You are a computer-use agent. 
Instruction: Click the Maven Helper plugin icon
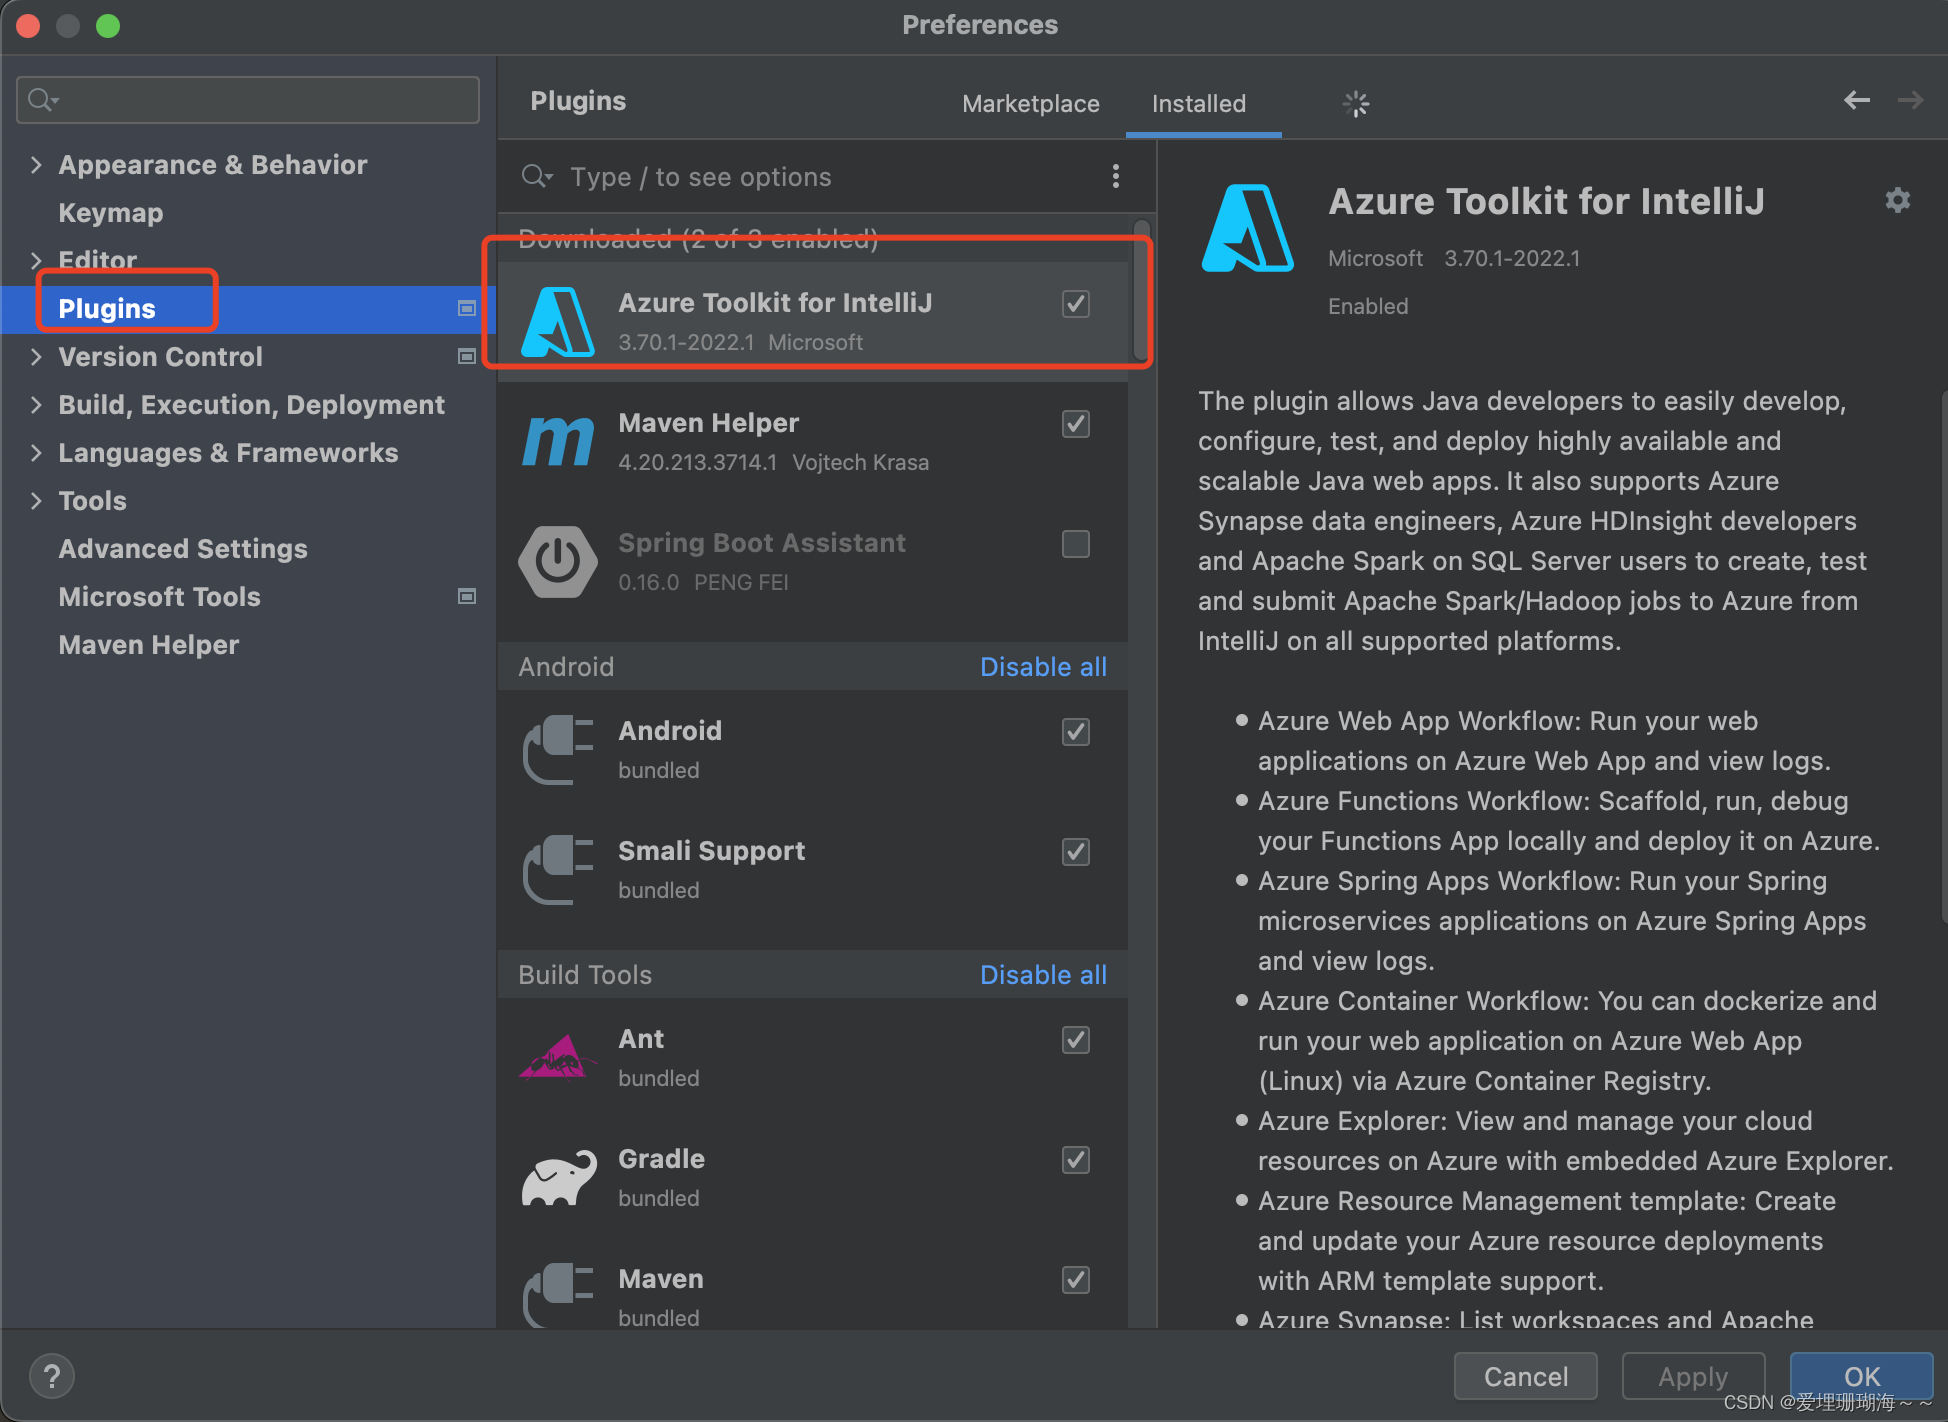click(x=558, y=442)
